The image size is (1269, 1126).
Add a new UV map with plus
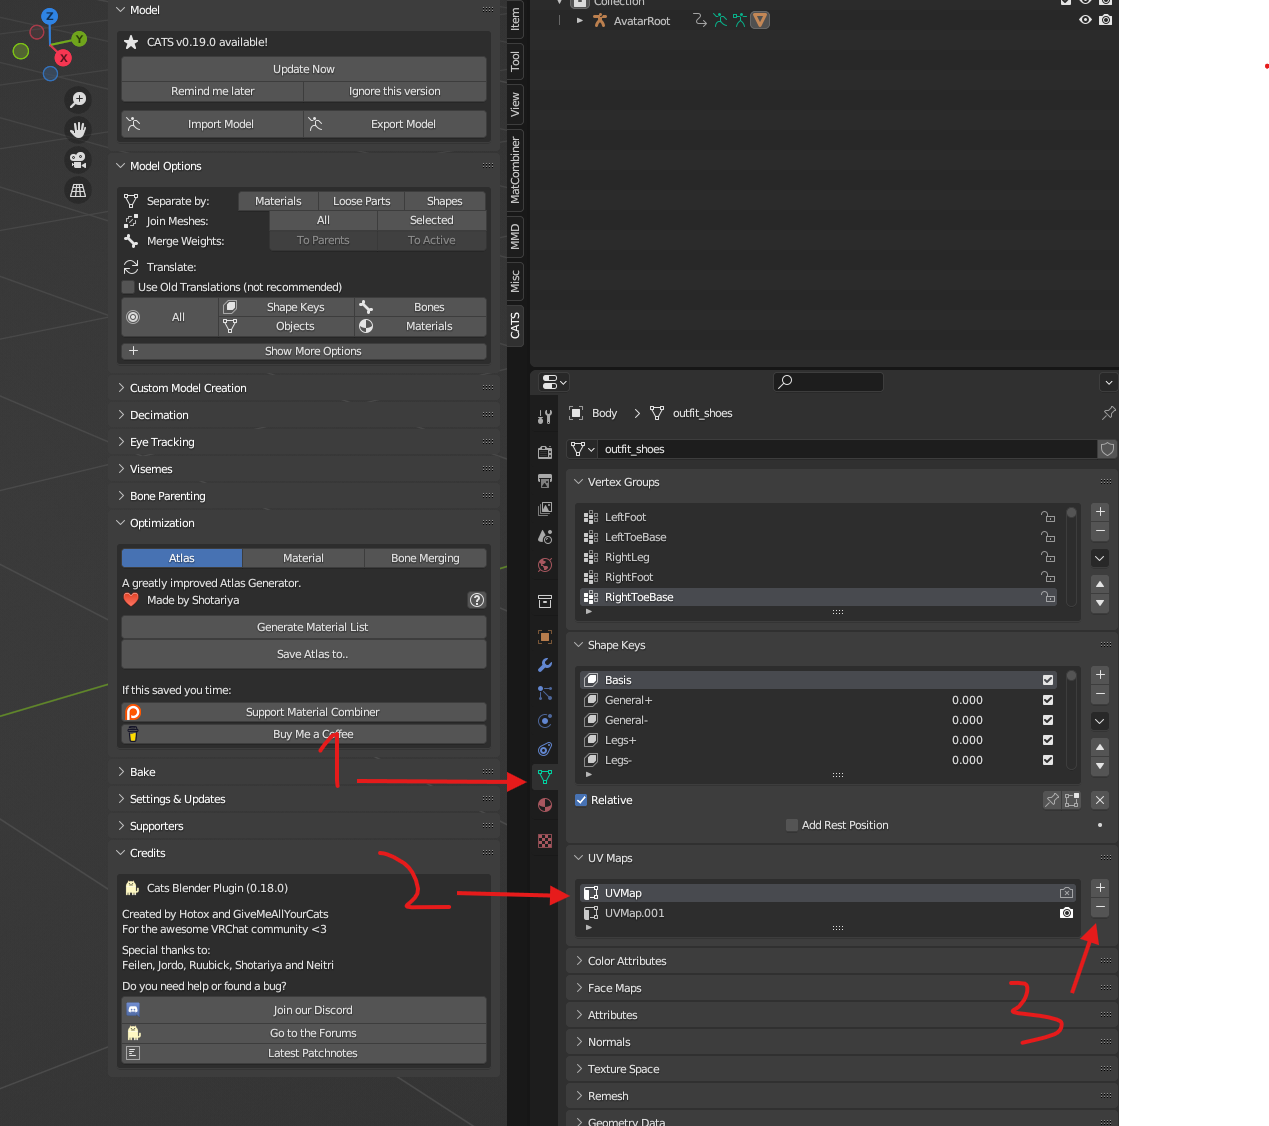[x=1100, y=888]
